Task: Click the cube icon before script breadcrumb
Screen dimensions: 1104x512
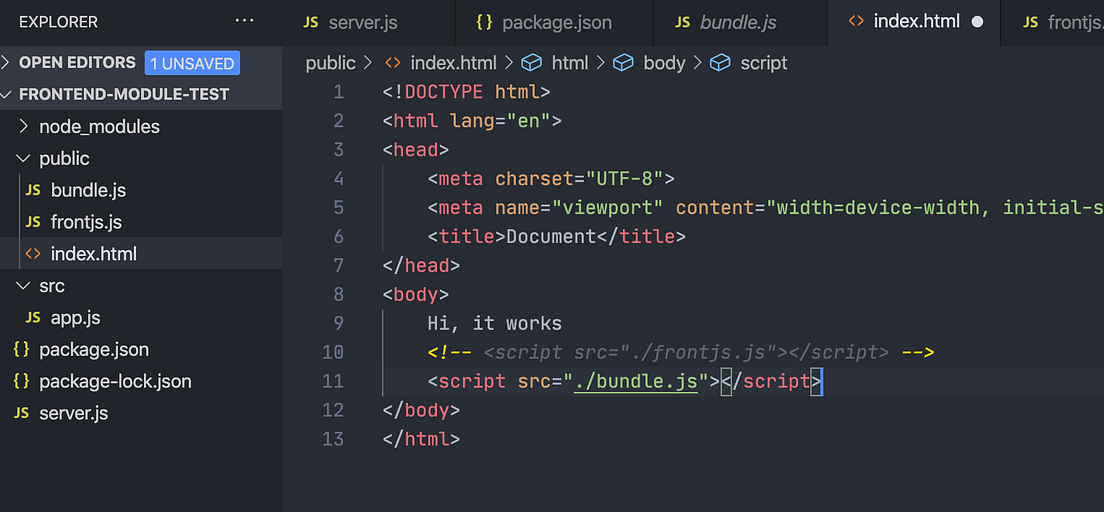Action: [x=720, y=63]
